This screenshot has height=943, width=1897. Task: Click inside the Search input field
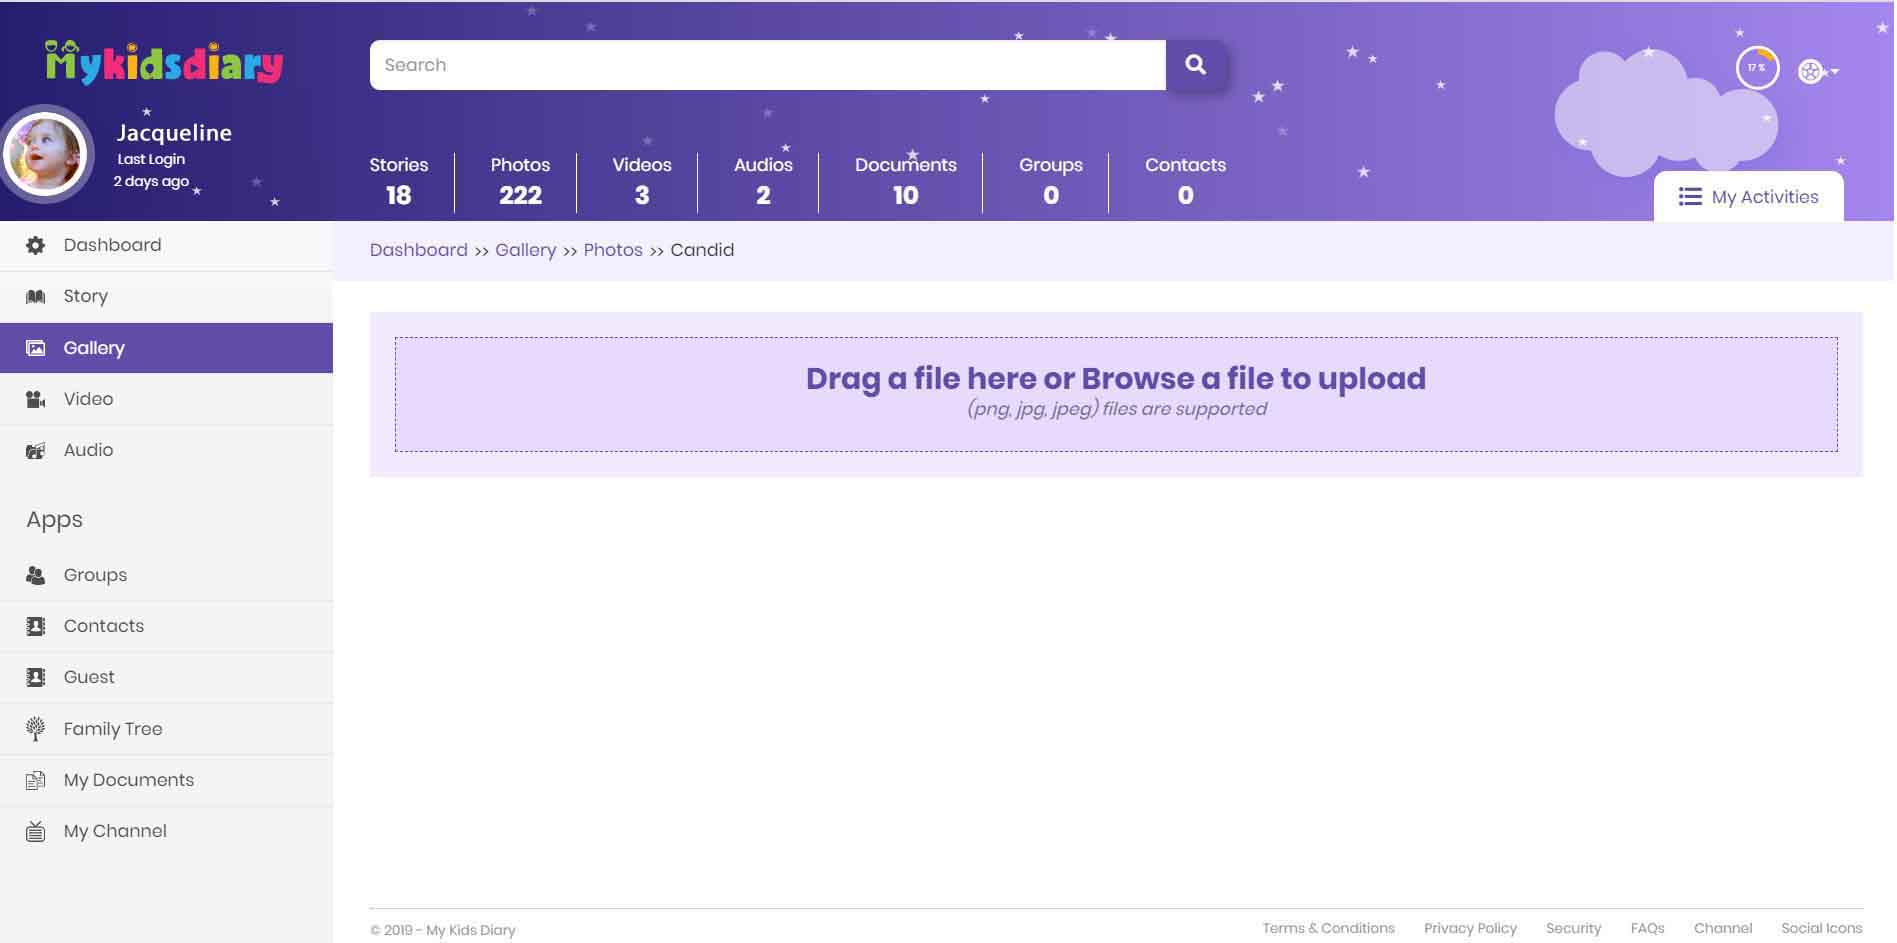(767, 65)
